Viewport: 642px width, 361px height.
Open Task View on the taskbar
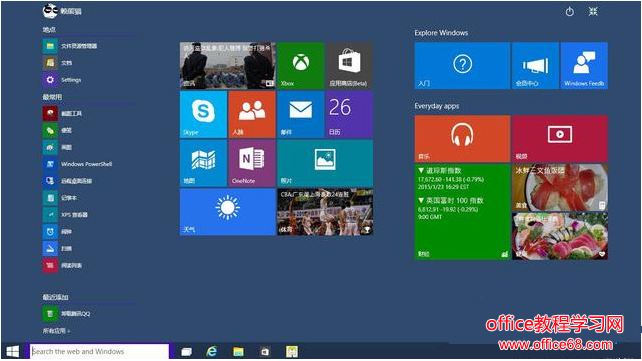[x=187, y=352]
